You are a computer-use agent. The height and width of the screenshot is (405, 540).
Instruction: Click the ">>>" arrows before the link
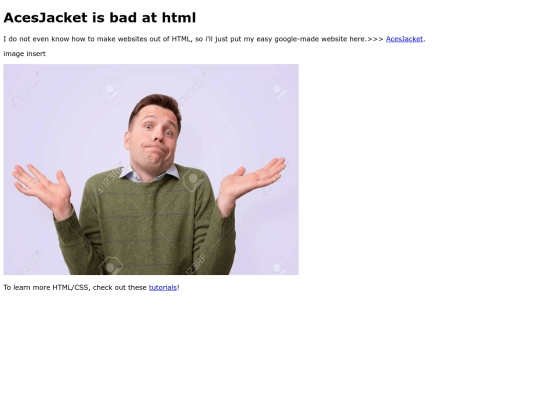point(375,39)
